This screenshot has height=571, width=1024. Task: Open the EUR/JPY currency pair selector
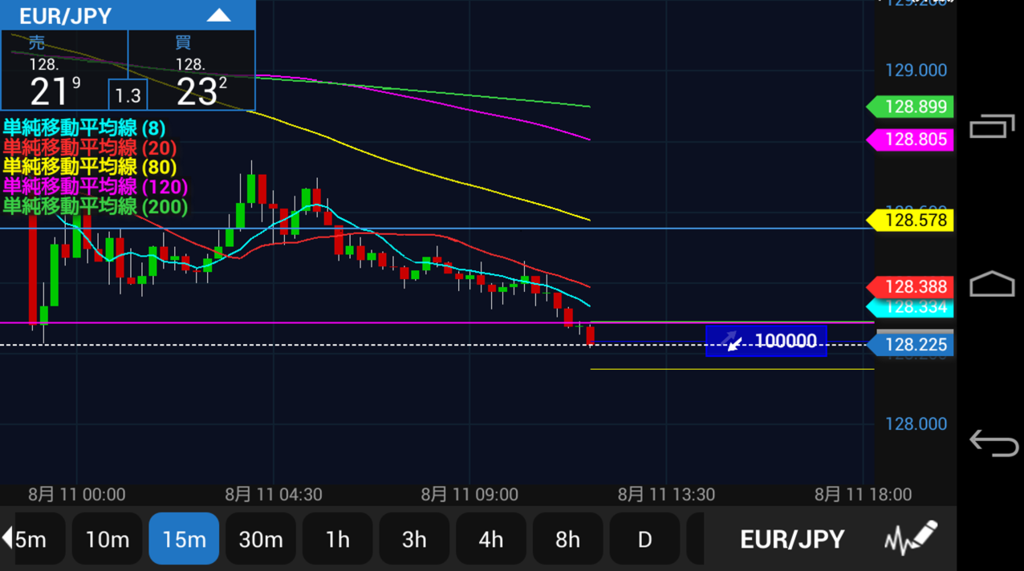tap(792, 539)
